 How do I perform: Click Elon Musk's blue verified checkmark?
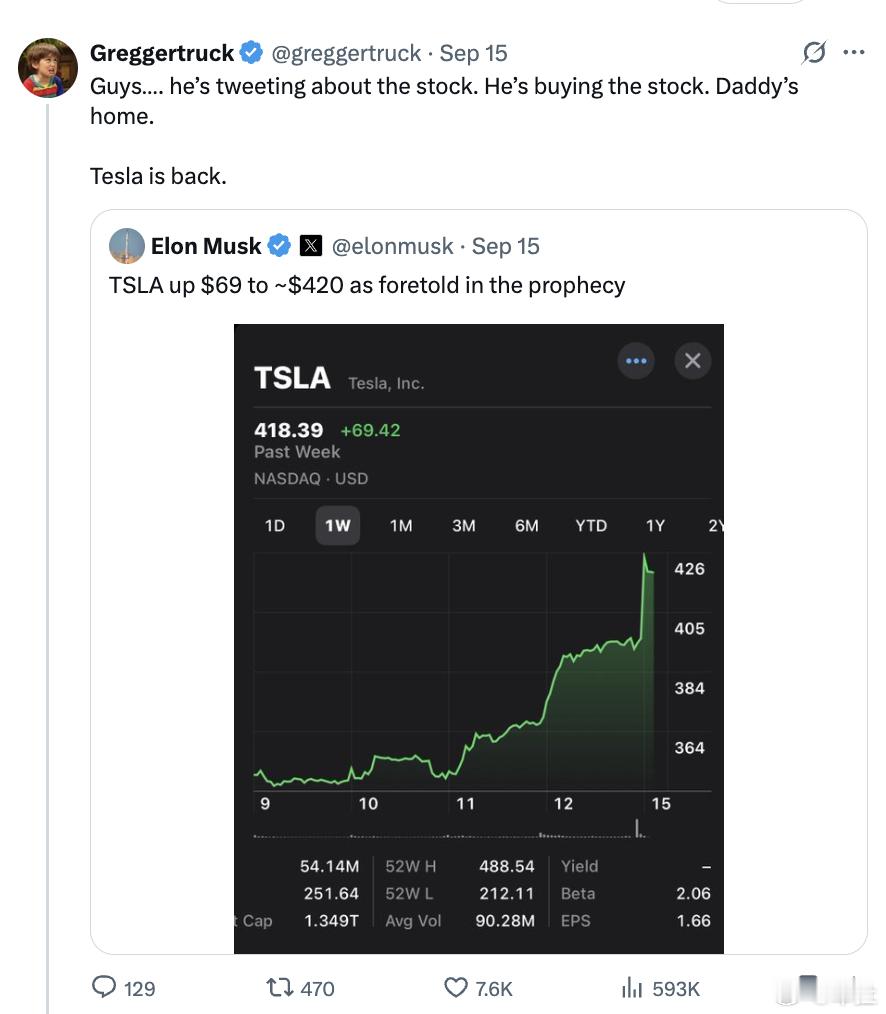(279, 246)
